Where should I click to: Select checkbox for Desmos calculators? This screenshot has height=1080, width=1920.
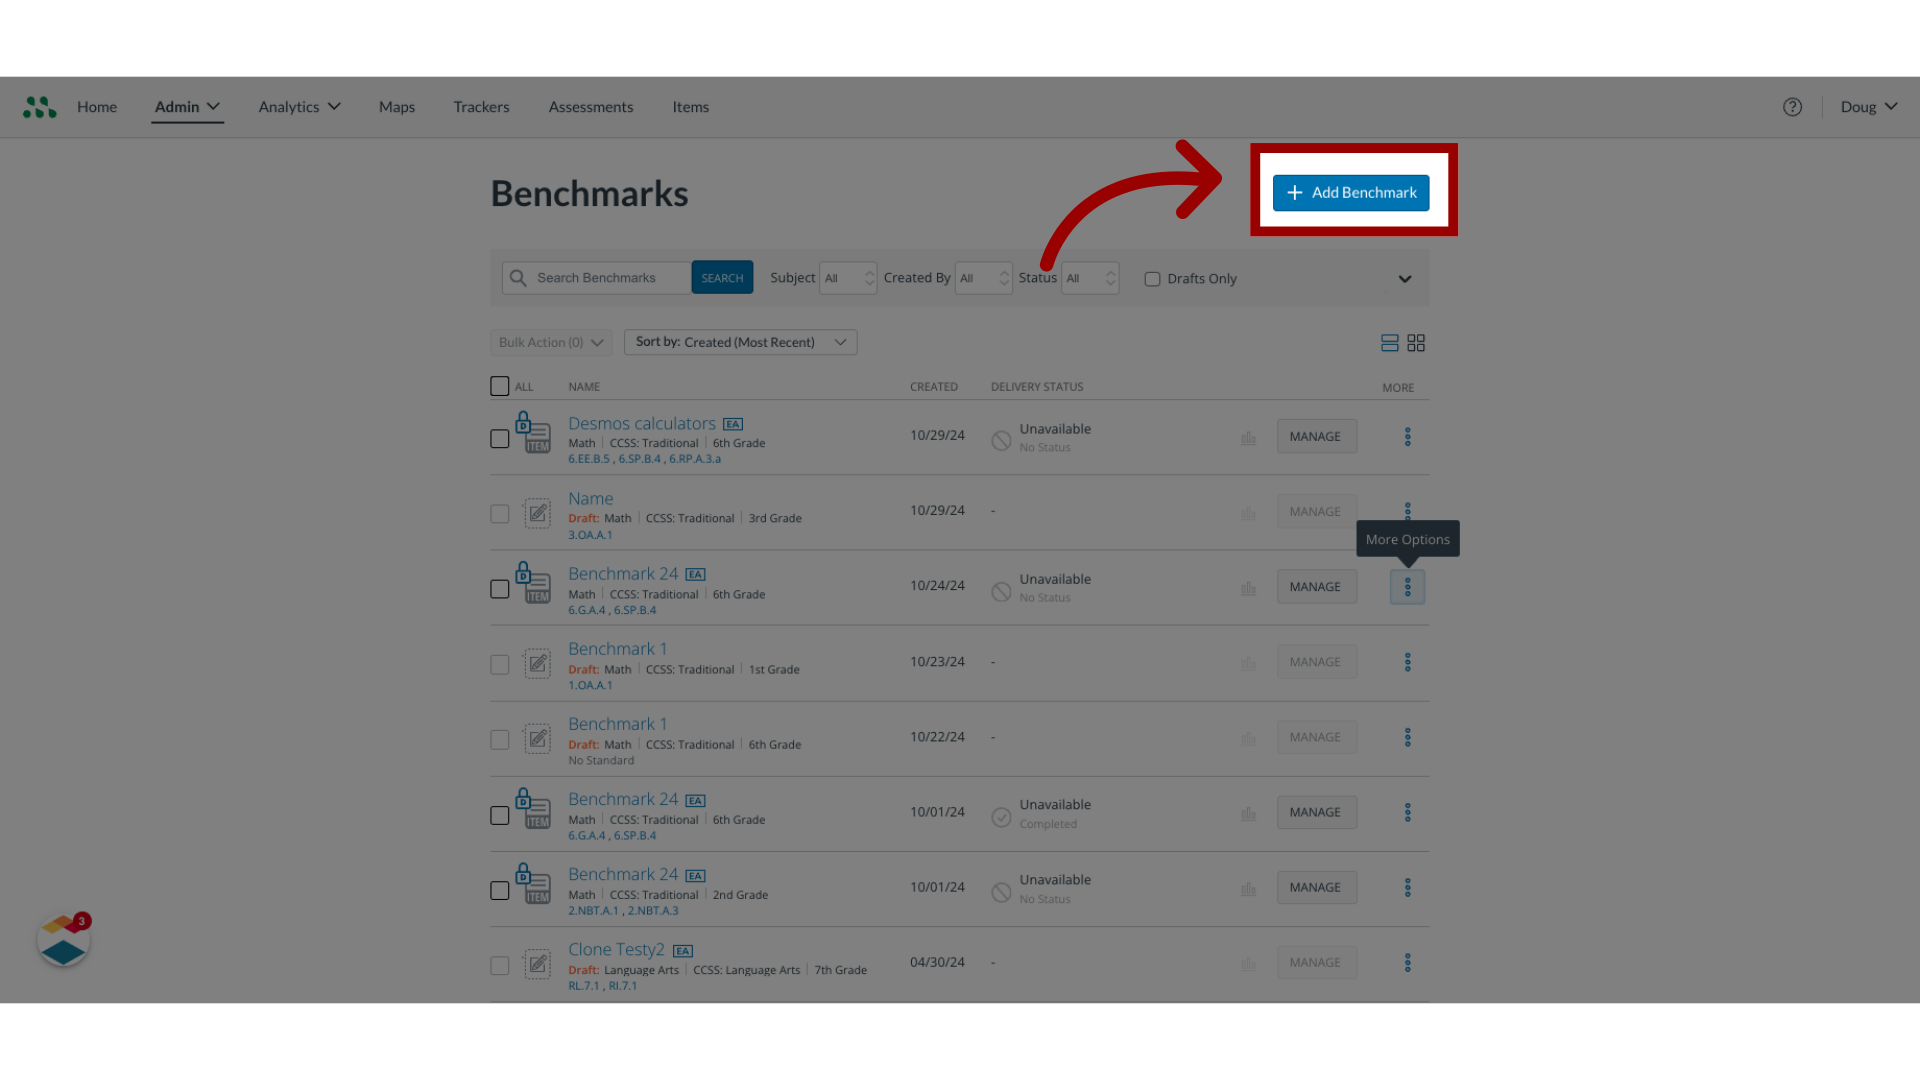click(x=500, y=439)
